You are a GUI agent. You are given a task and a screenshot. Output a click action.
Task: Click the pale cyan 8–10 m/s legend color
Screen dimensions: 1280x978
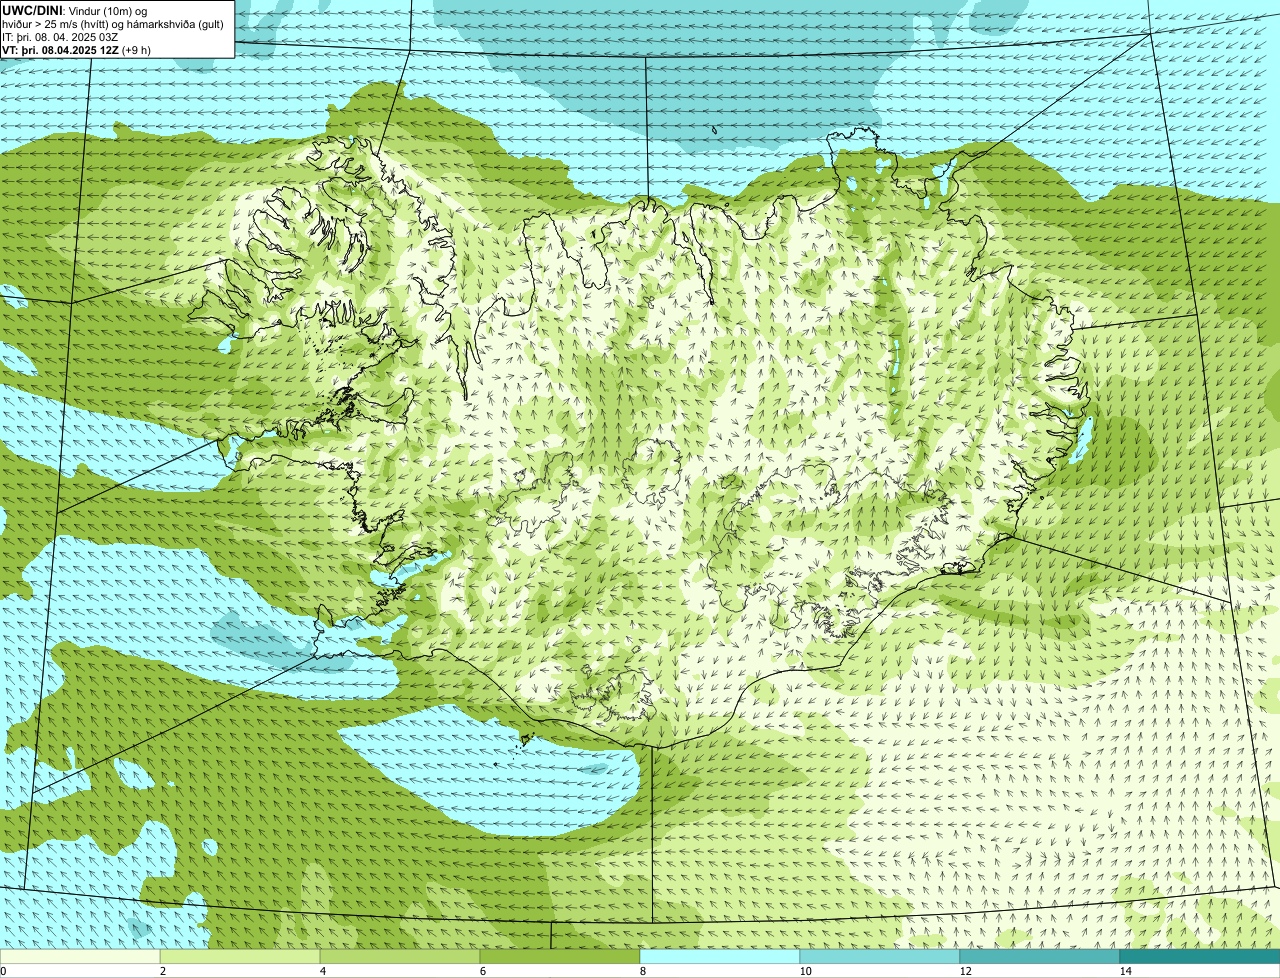tap(720, 956)
